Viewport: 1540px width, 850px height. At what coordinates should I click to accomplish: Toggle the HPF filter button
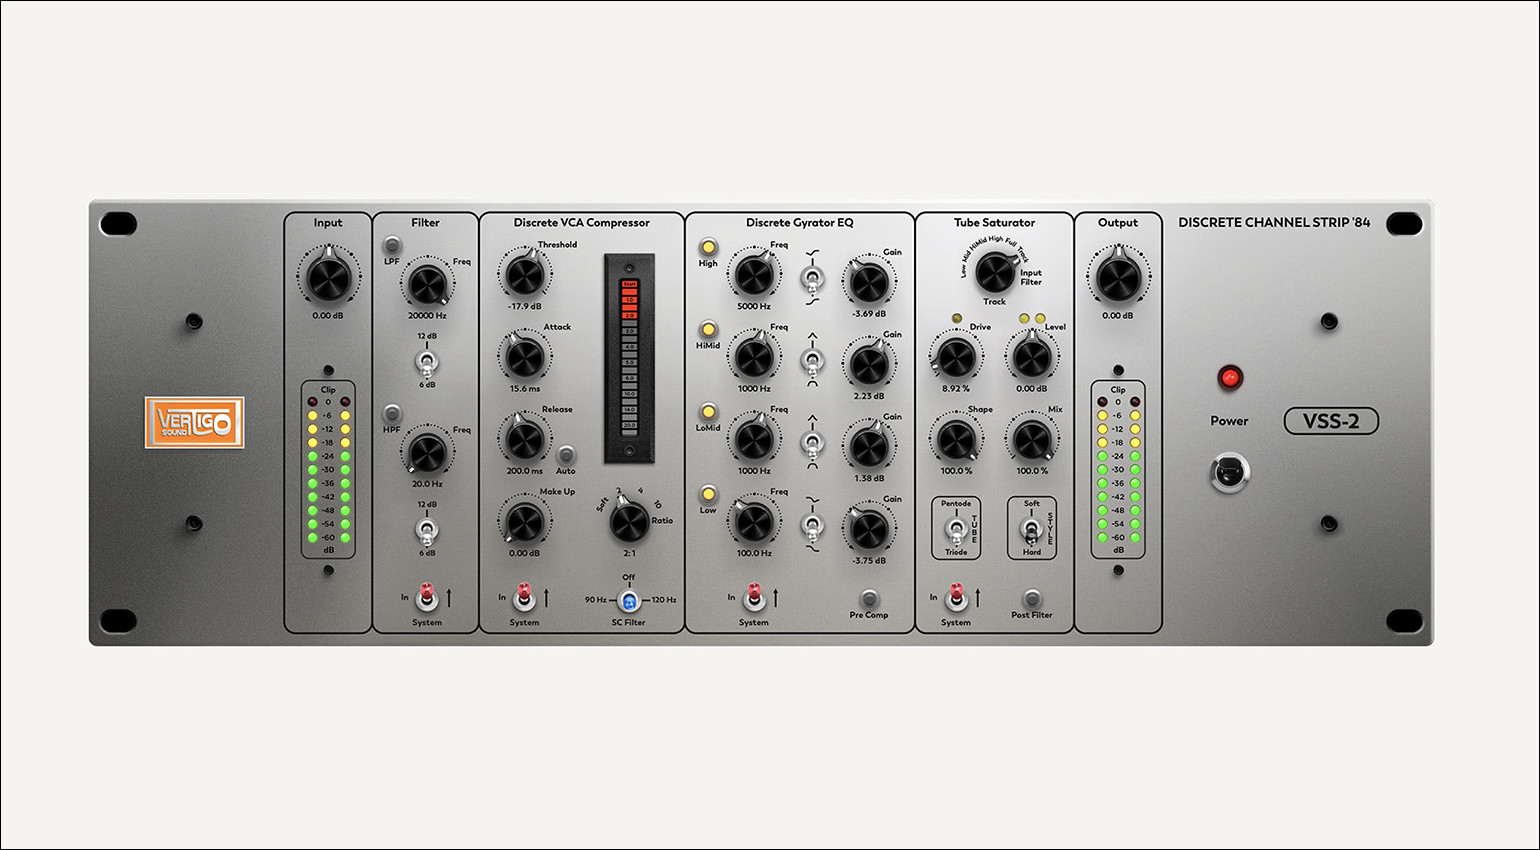click(x=392, y=413)
